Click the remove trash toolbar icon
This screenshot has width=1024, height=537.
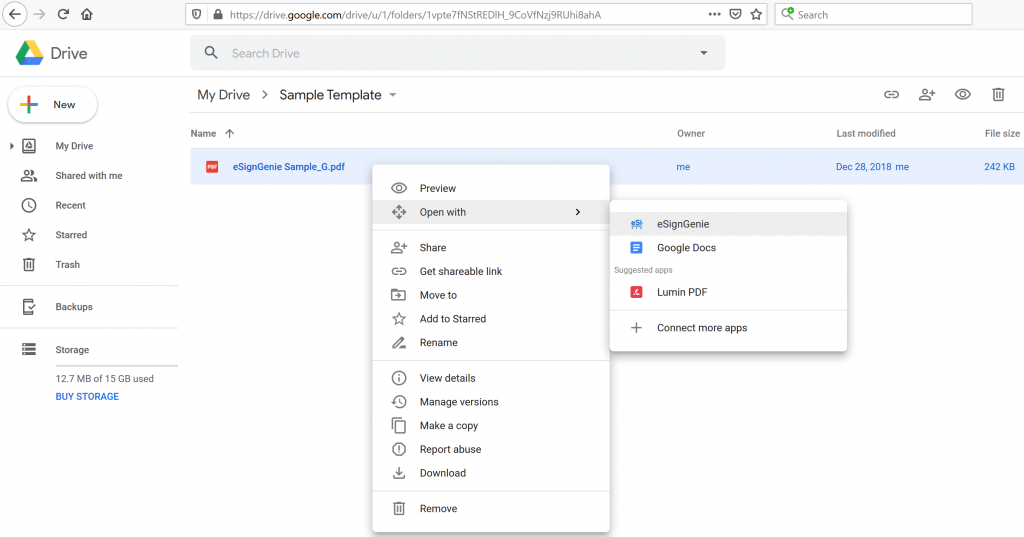coord(998,95)
